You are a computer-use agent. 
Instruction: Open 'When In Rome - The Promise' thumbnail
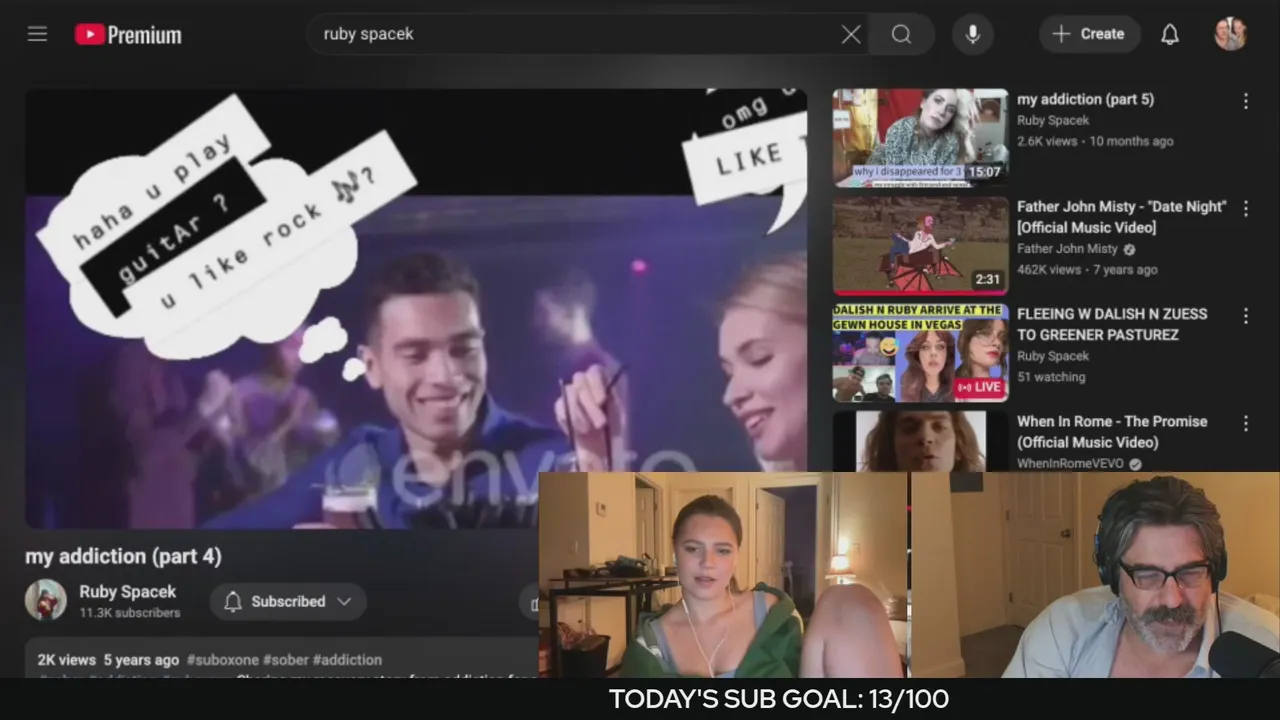920,441
